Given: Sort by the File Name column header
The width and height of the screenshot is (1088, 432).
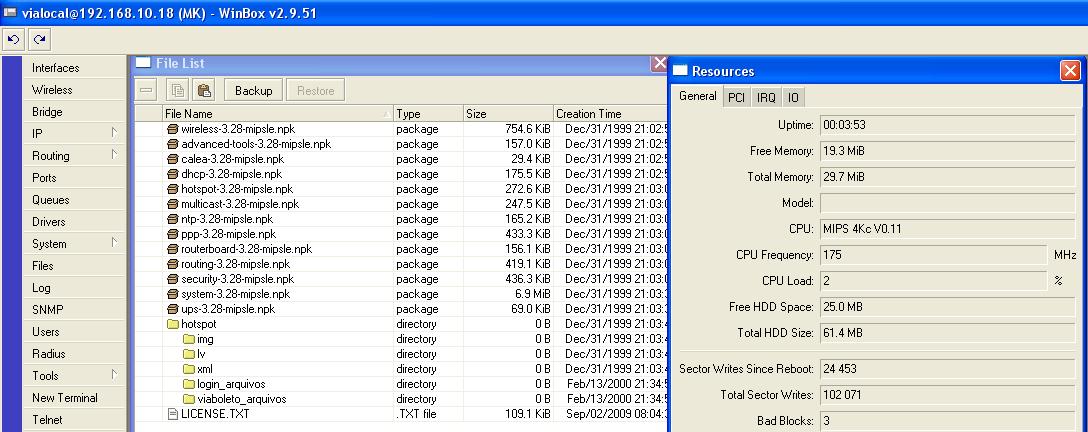Looking at the screenshot, I should point(278,114).
